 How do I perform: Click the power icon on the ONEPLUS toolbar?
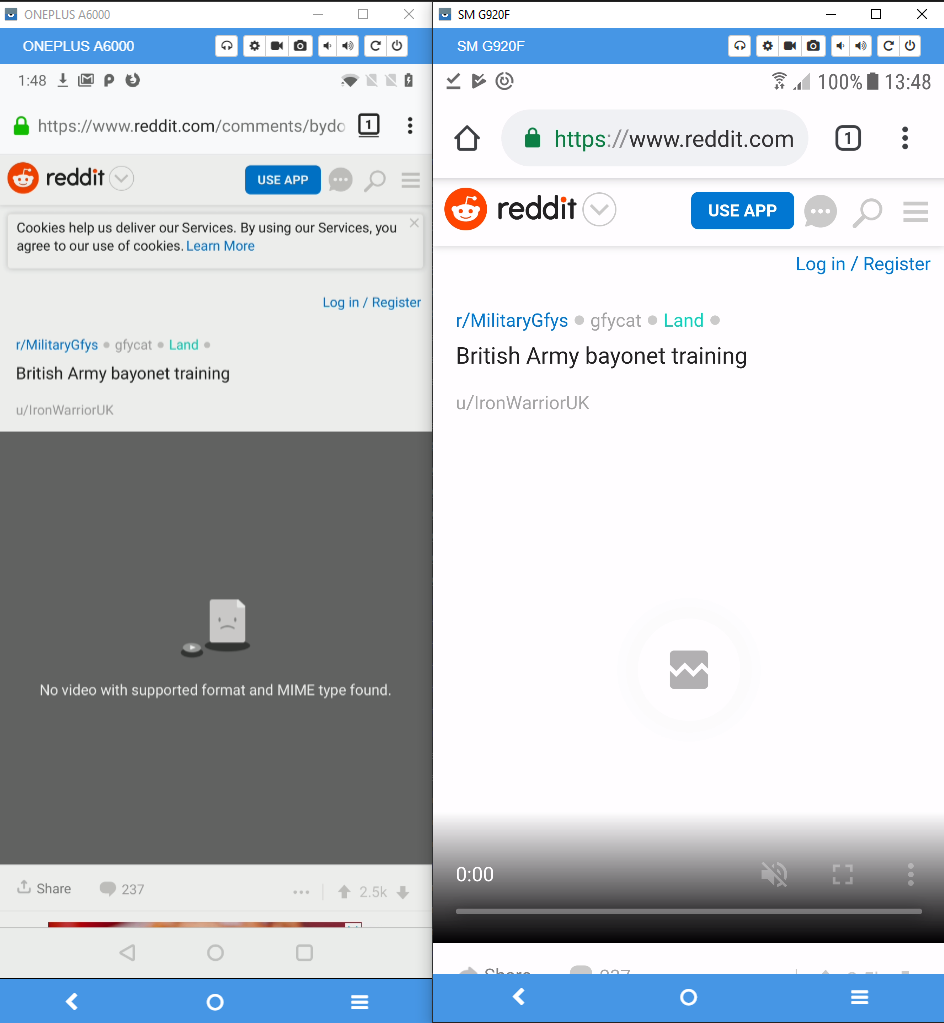pyautogui.click(x=396, y=46)
